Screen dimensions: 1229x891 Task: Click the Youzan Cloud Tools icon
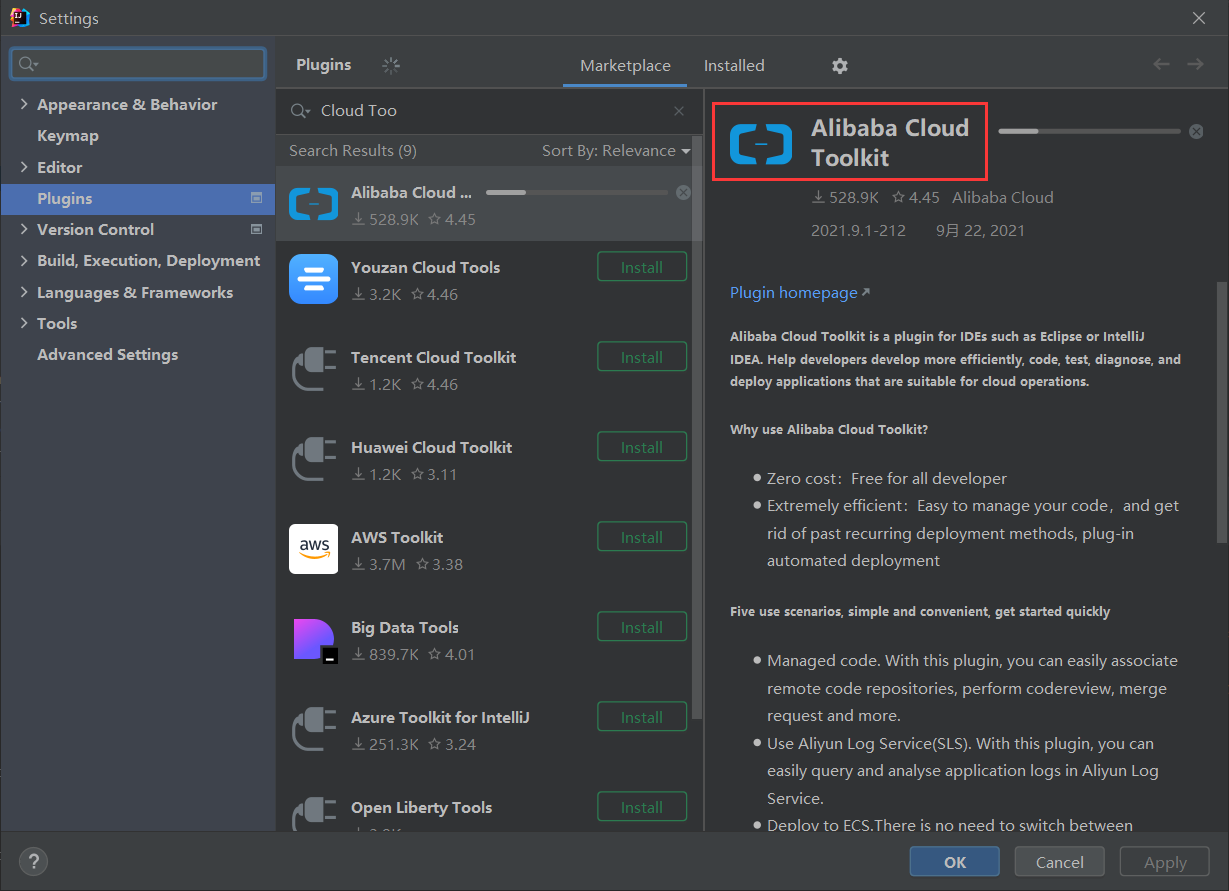point(313,279)
